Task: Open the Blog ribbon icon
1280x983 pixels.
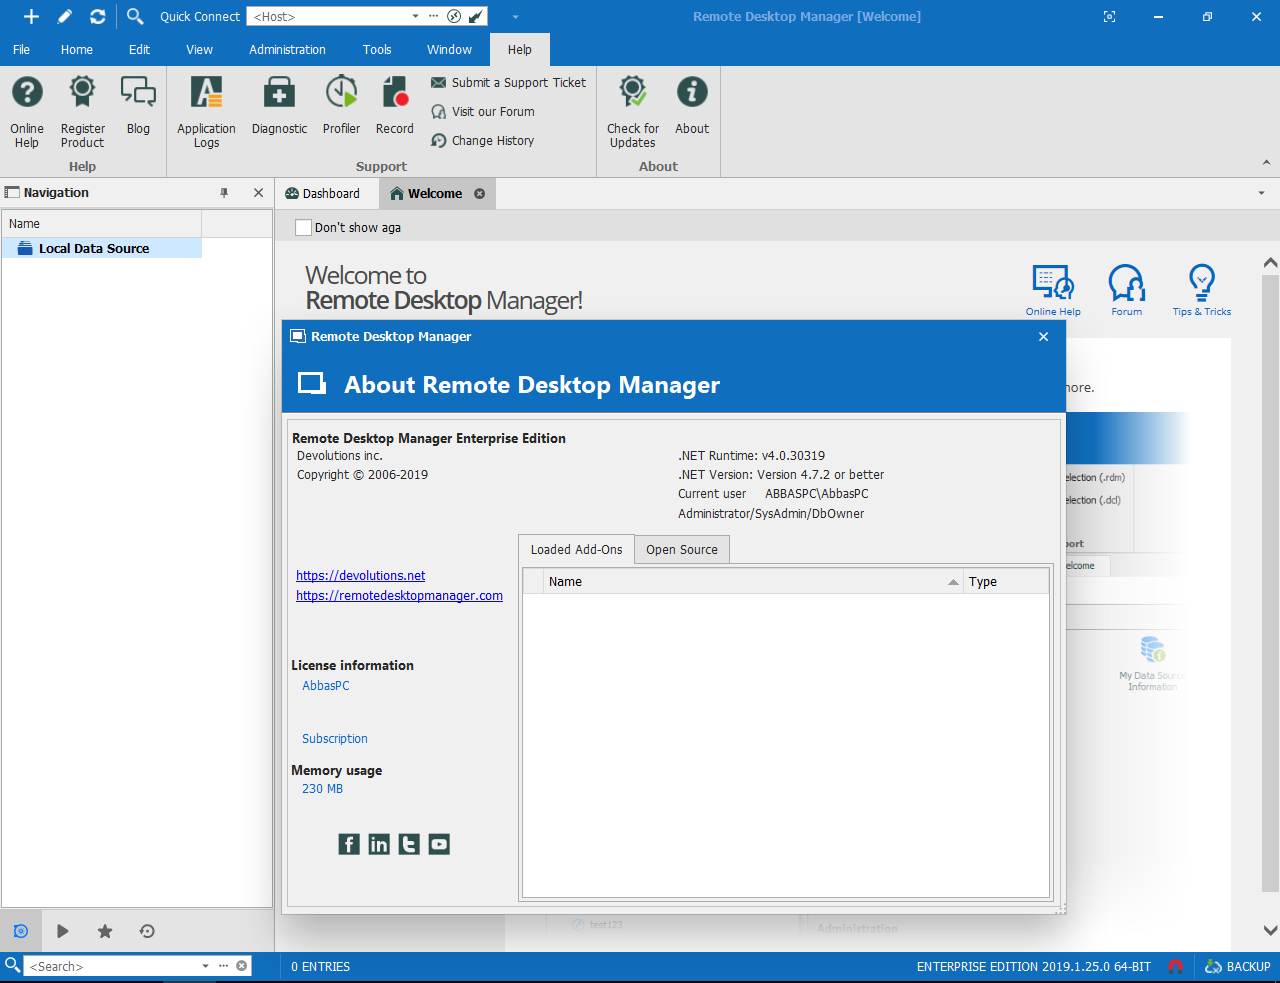Action: click(138, 106)
